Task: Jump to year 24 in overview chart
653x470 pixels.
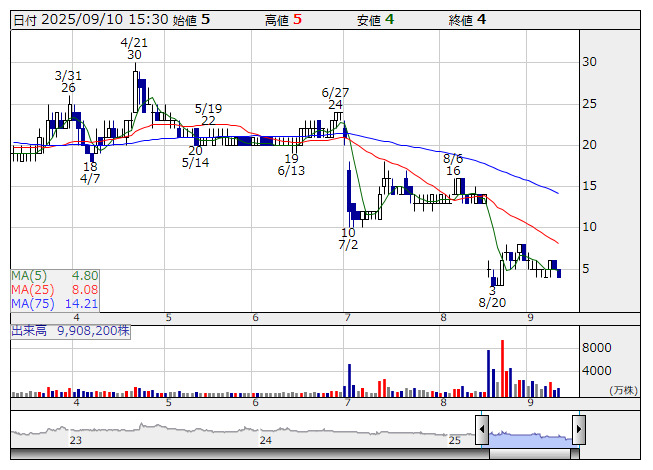Action: pyautogui.click(x=265, y=440)
